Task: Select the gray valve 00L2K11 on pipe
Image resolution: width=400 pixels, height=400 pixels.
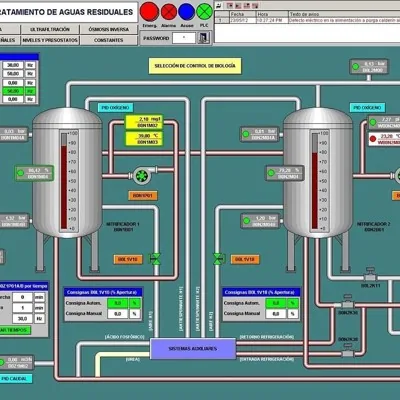Action: pos(370,274)
